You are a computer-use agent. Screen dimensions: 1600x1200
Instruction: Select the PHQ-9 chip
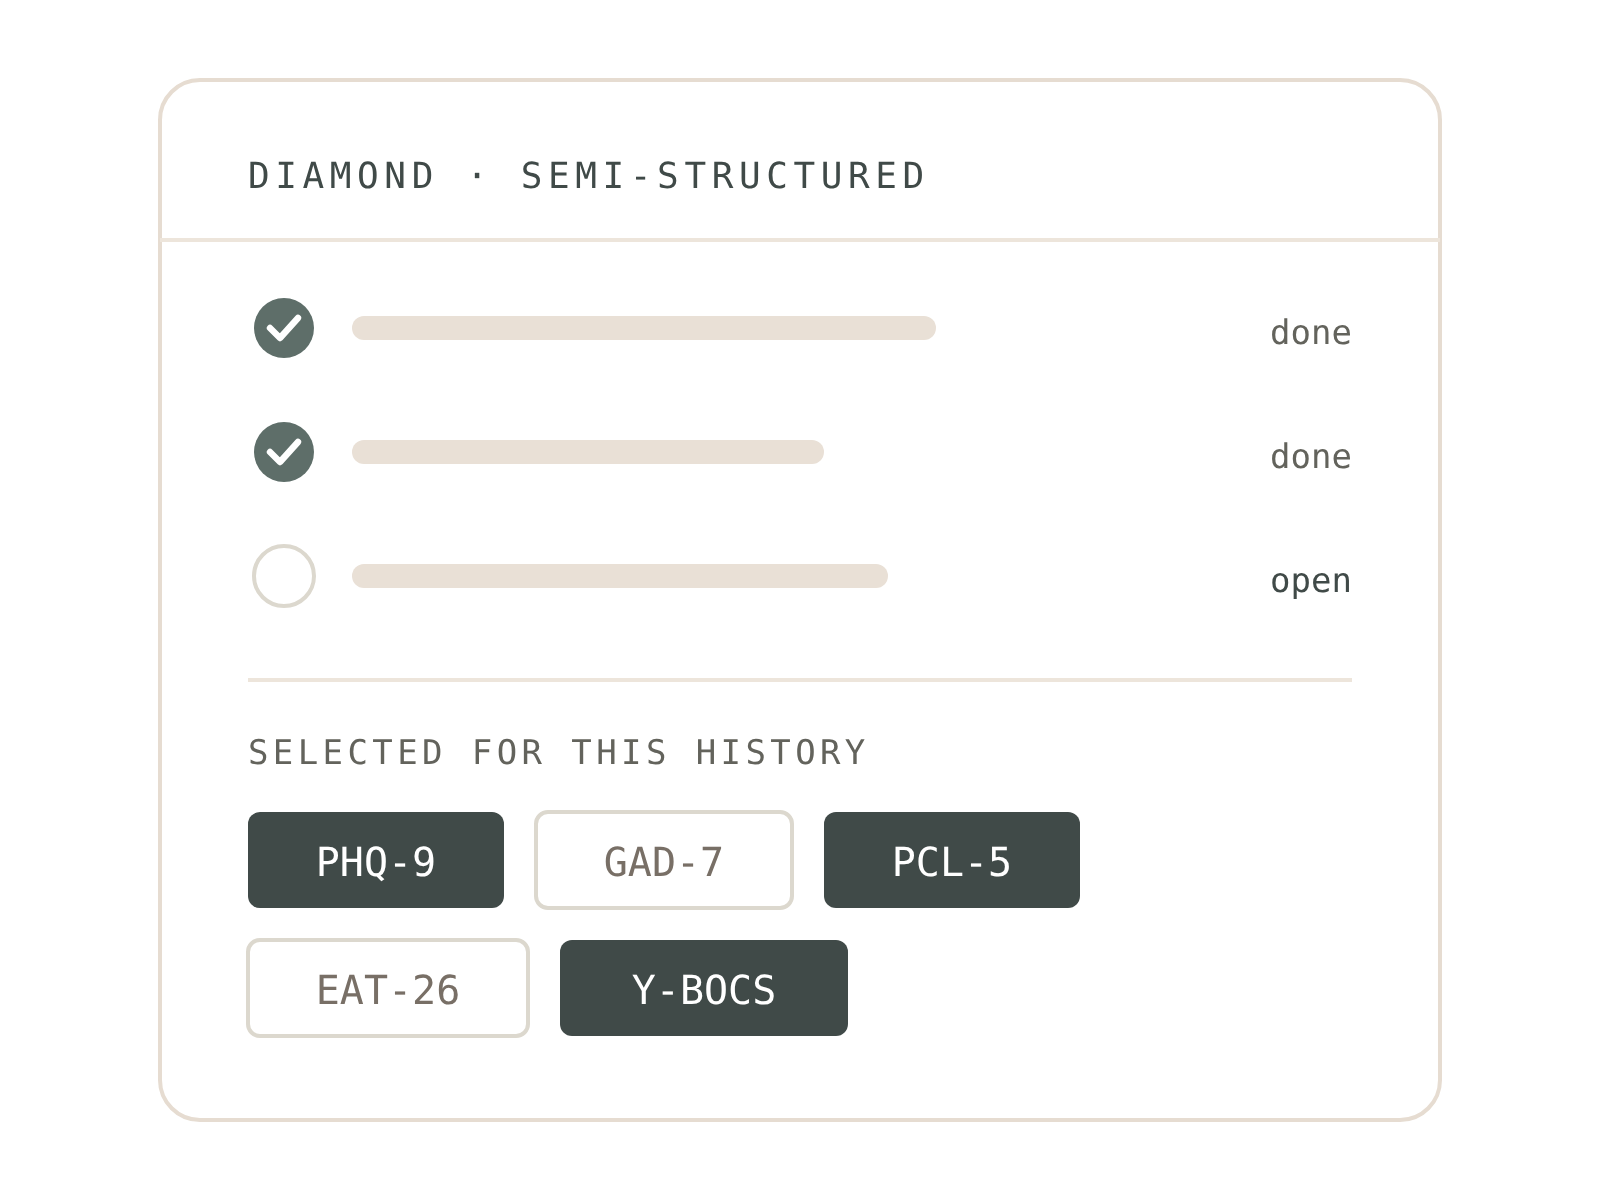click(376, 860)
